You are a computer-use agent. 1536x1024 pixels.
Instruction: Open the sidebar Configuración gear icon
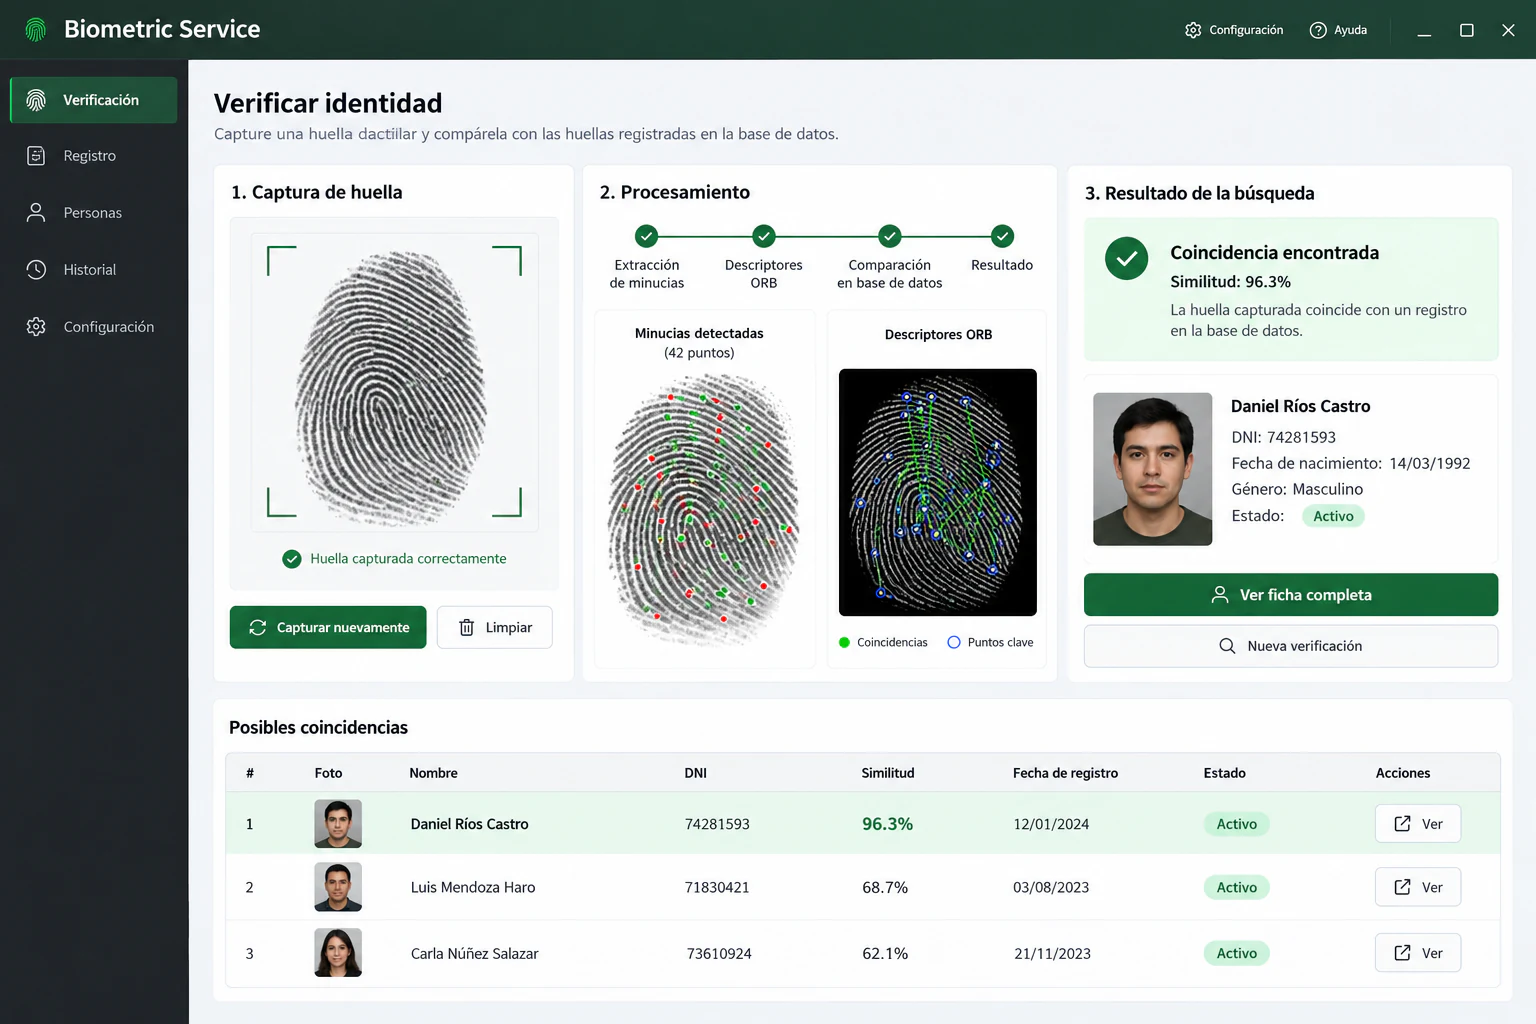click(36, 327)
